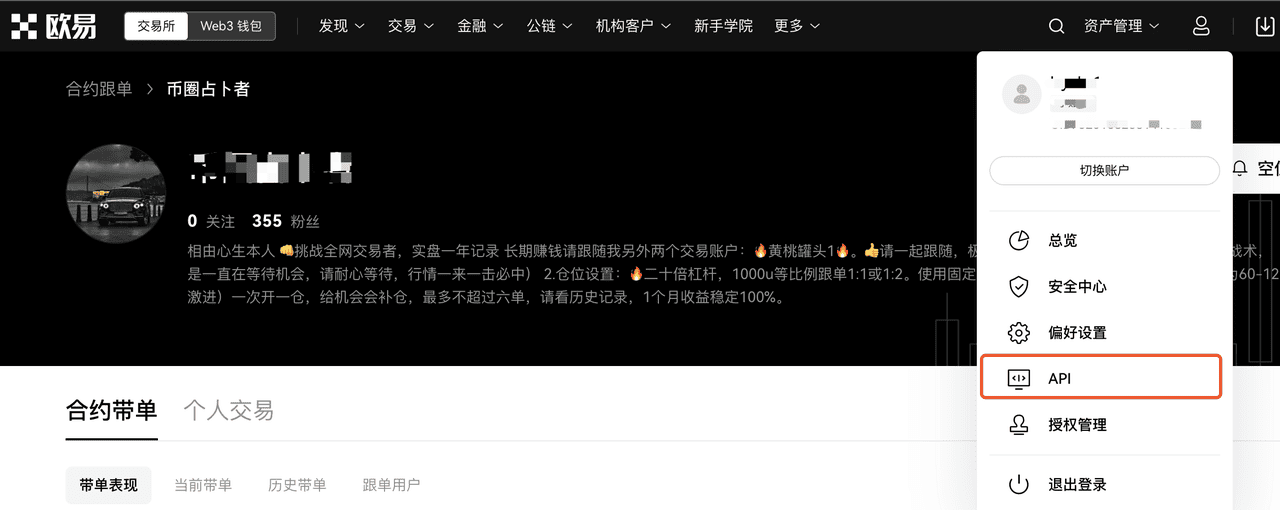Screen dimensions: 1280x510
Task: Click the Security Center shield icon
Action: pyautogui.click(x=1018, y=287)
